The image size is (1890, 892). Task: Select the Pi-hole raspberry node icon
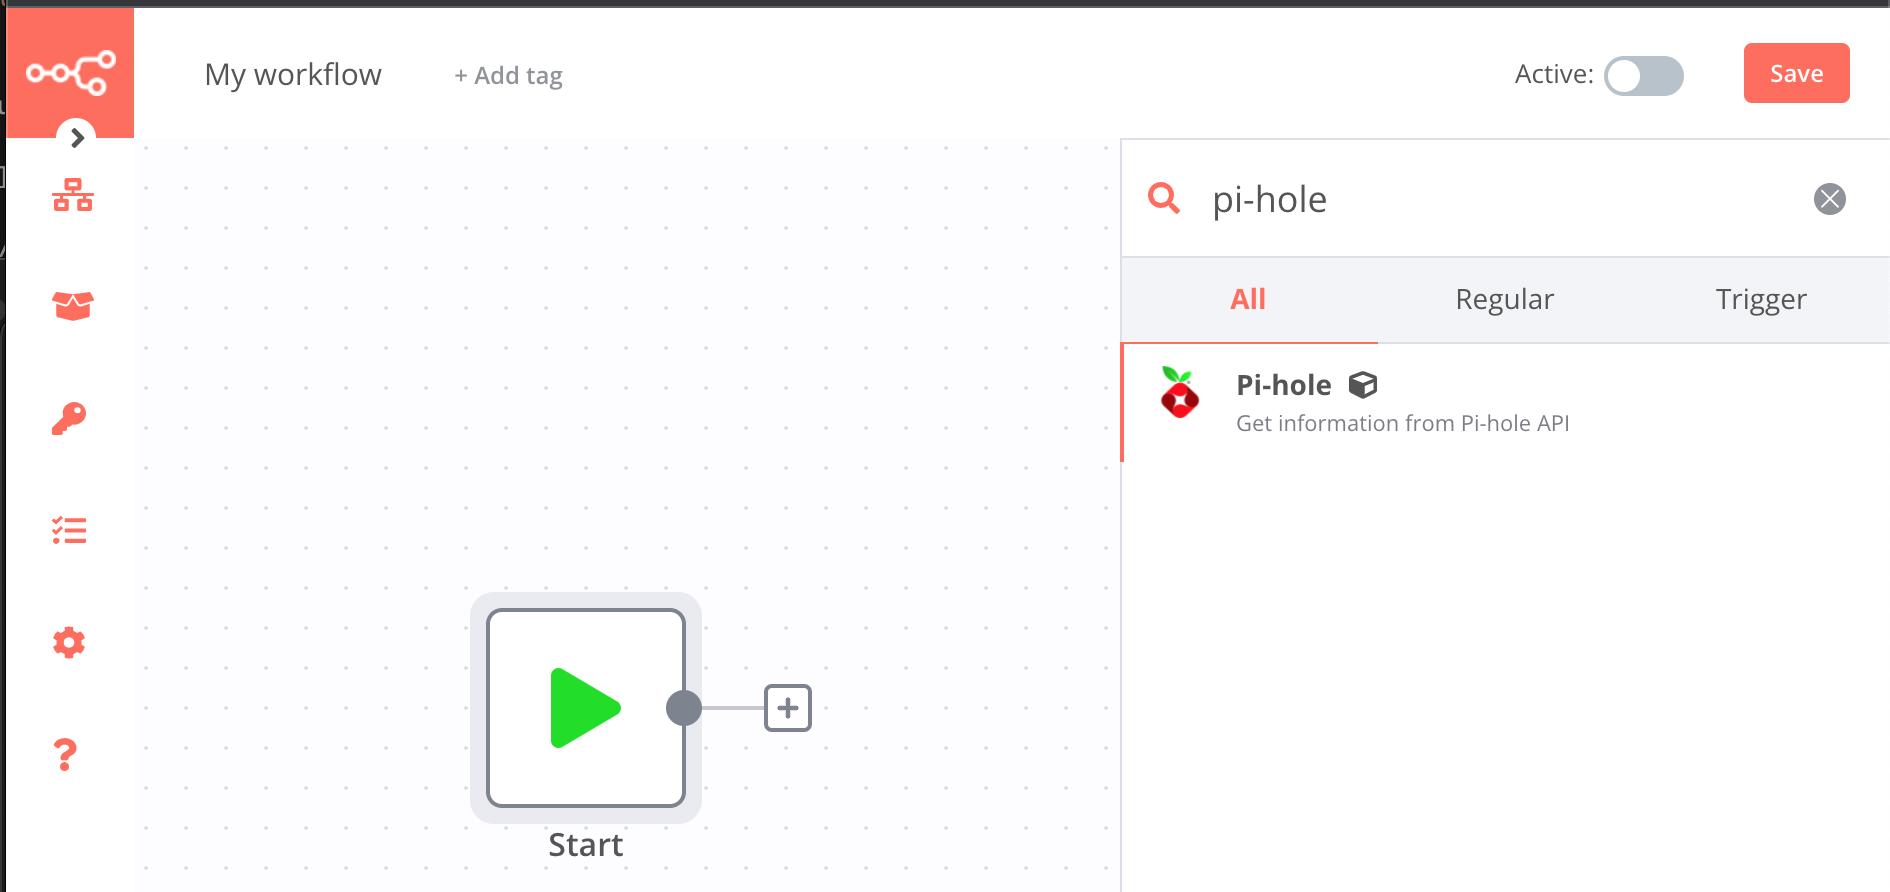(x=1180, y=392)
